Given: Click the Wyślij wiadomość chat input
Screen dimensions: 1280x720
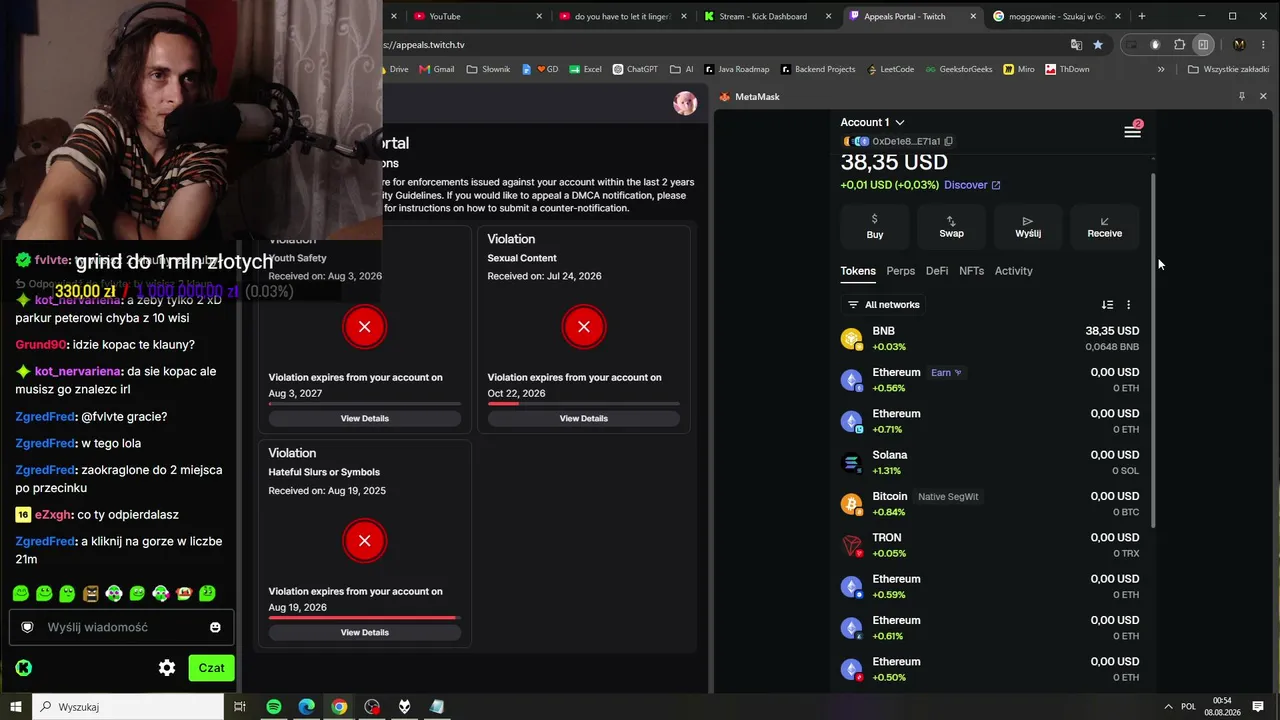Looking at the screenshot, I should 121,627.
